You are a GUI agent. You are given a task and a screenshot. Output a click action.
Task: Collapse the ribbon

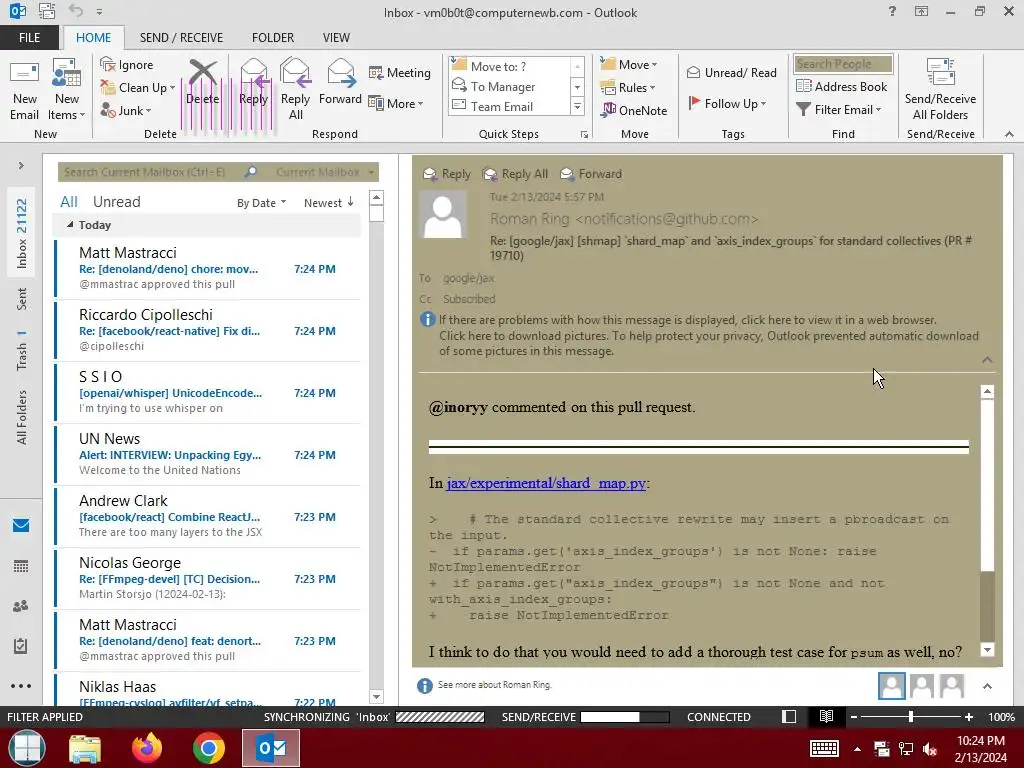click(x=1009, y=134)
